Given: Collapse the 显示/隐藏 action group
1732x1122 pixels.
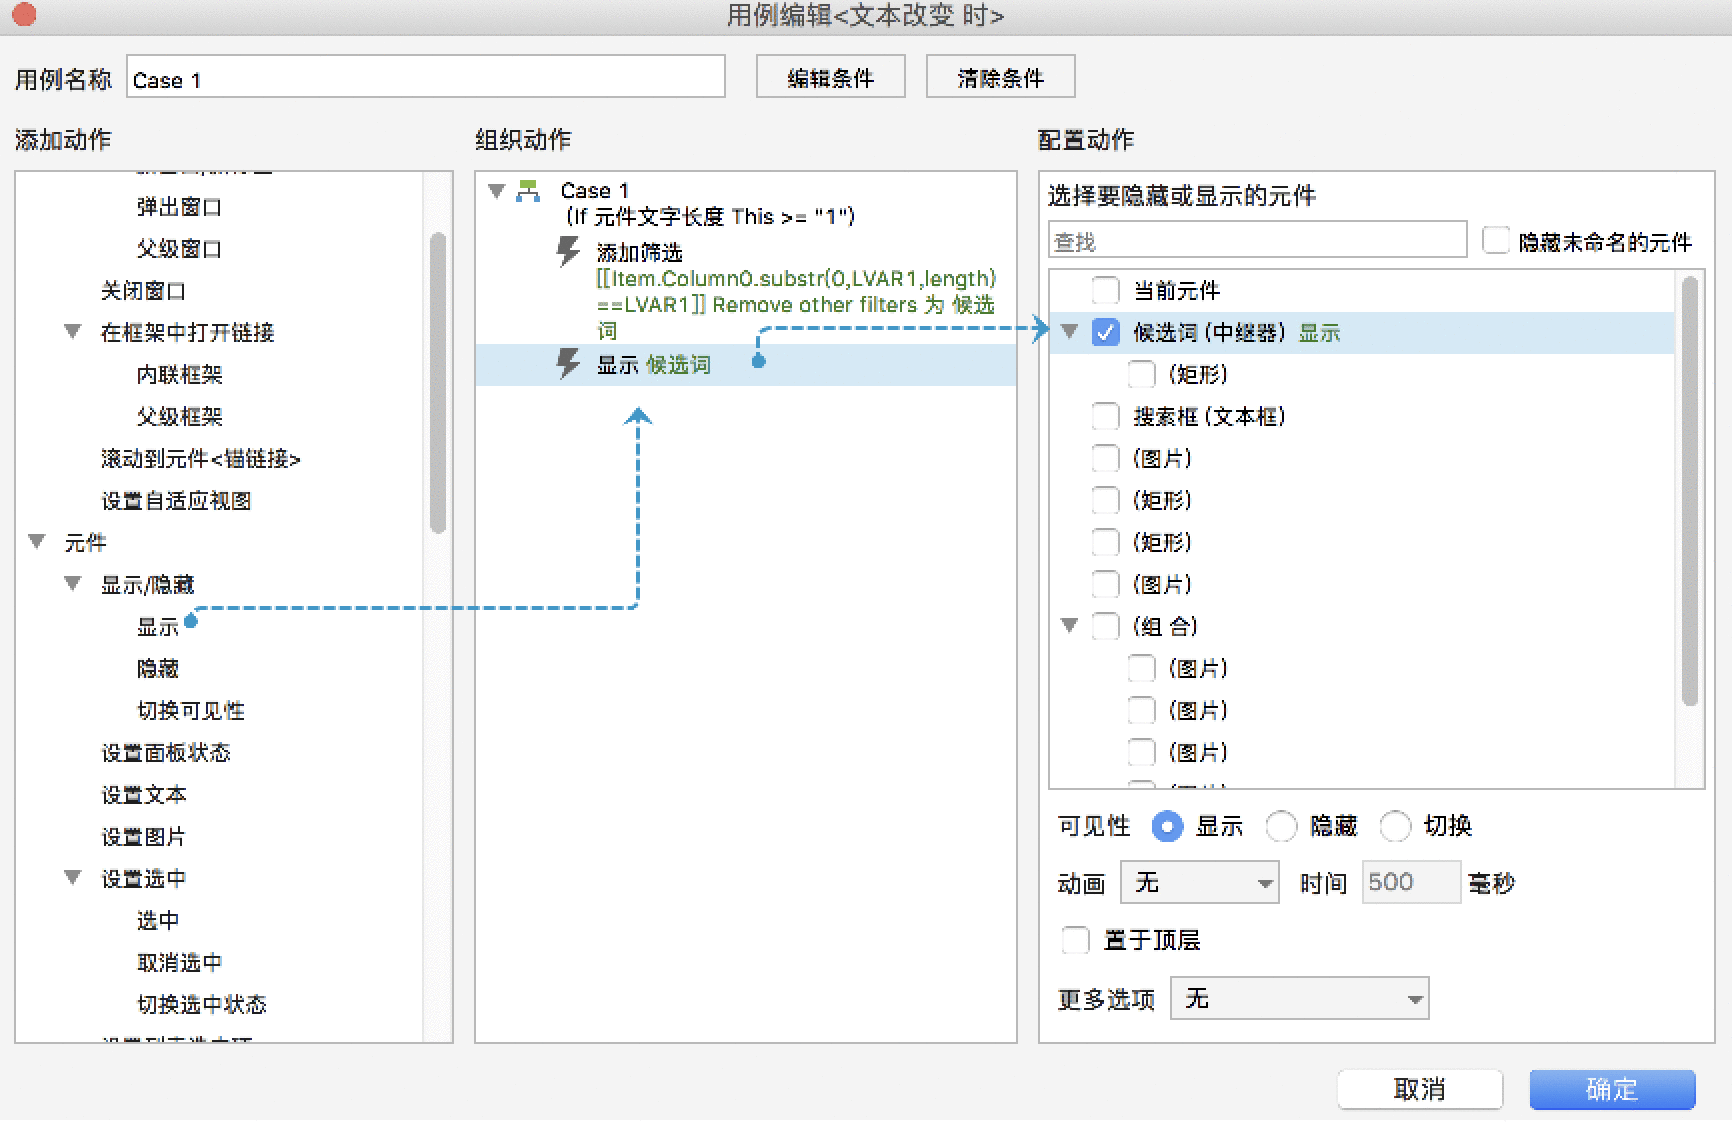Looking at the screenshot, I should click(x=72, y=584).
